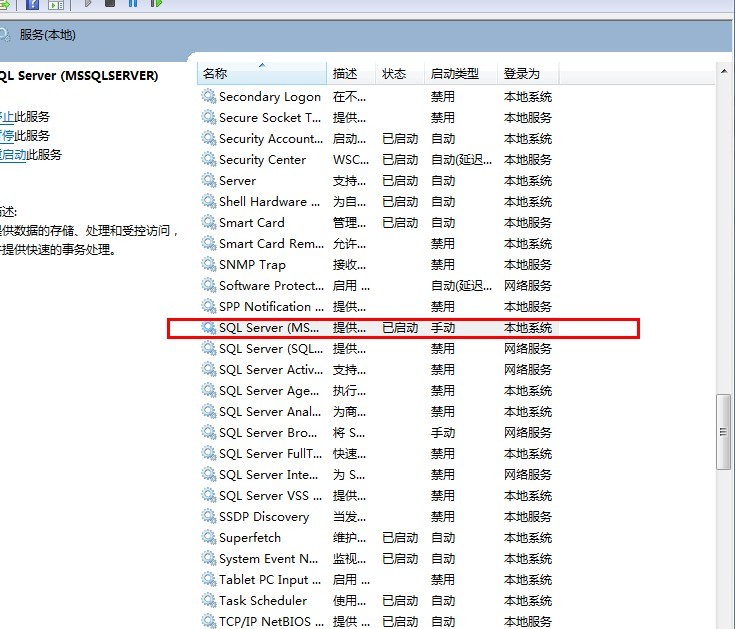Select the Security Center service name
735x629 pixels.
click(262, 160)
